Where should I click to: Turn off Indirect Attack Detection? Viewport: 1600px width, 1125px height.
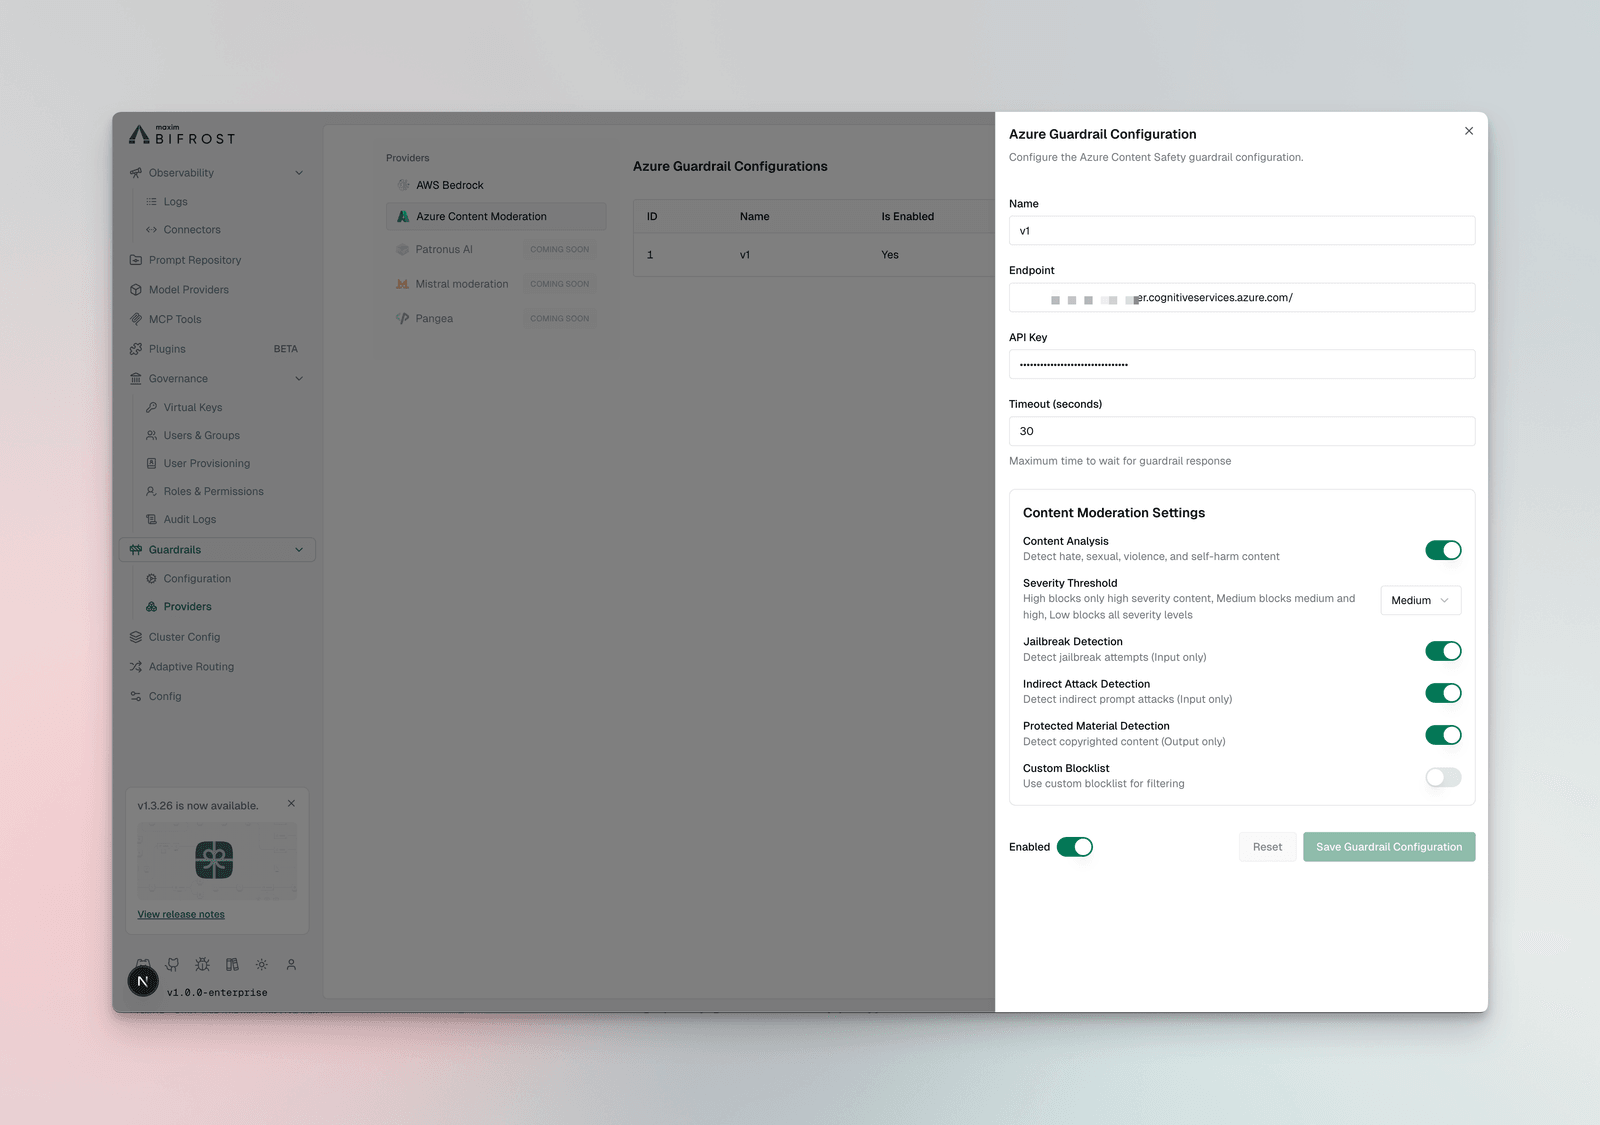pos(1443,693)
